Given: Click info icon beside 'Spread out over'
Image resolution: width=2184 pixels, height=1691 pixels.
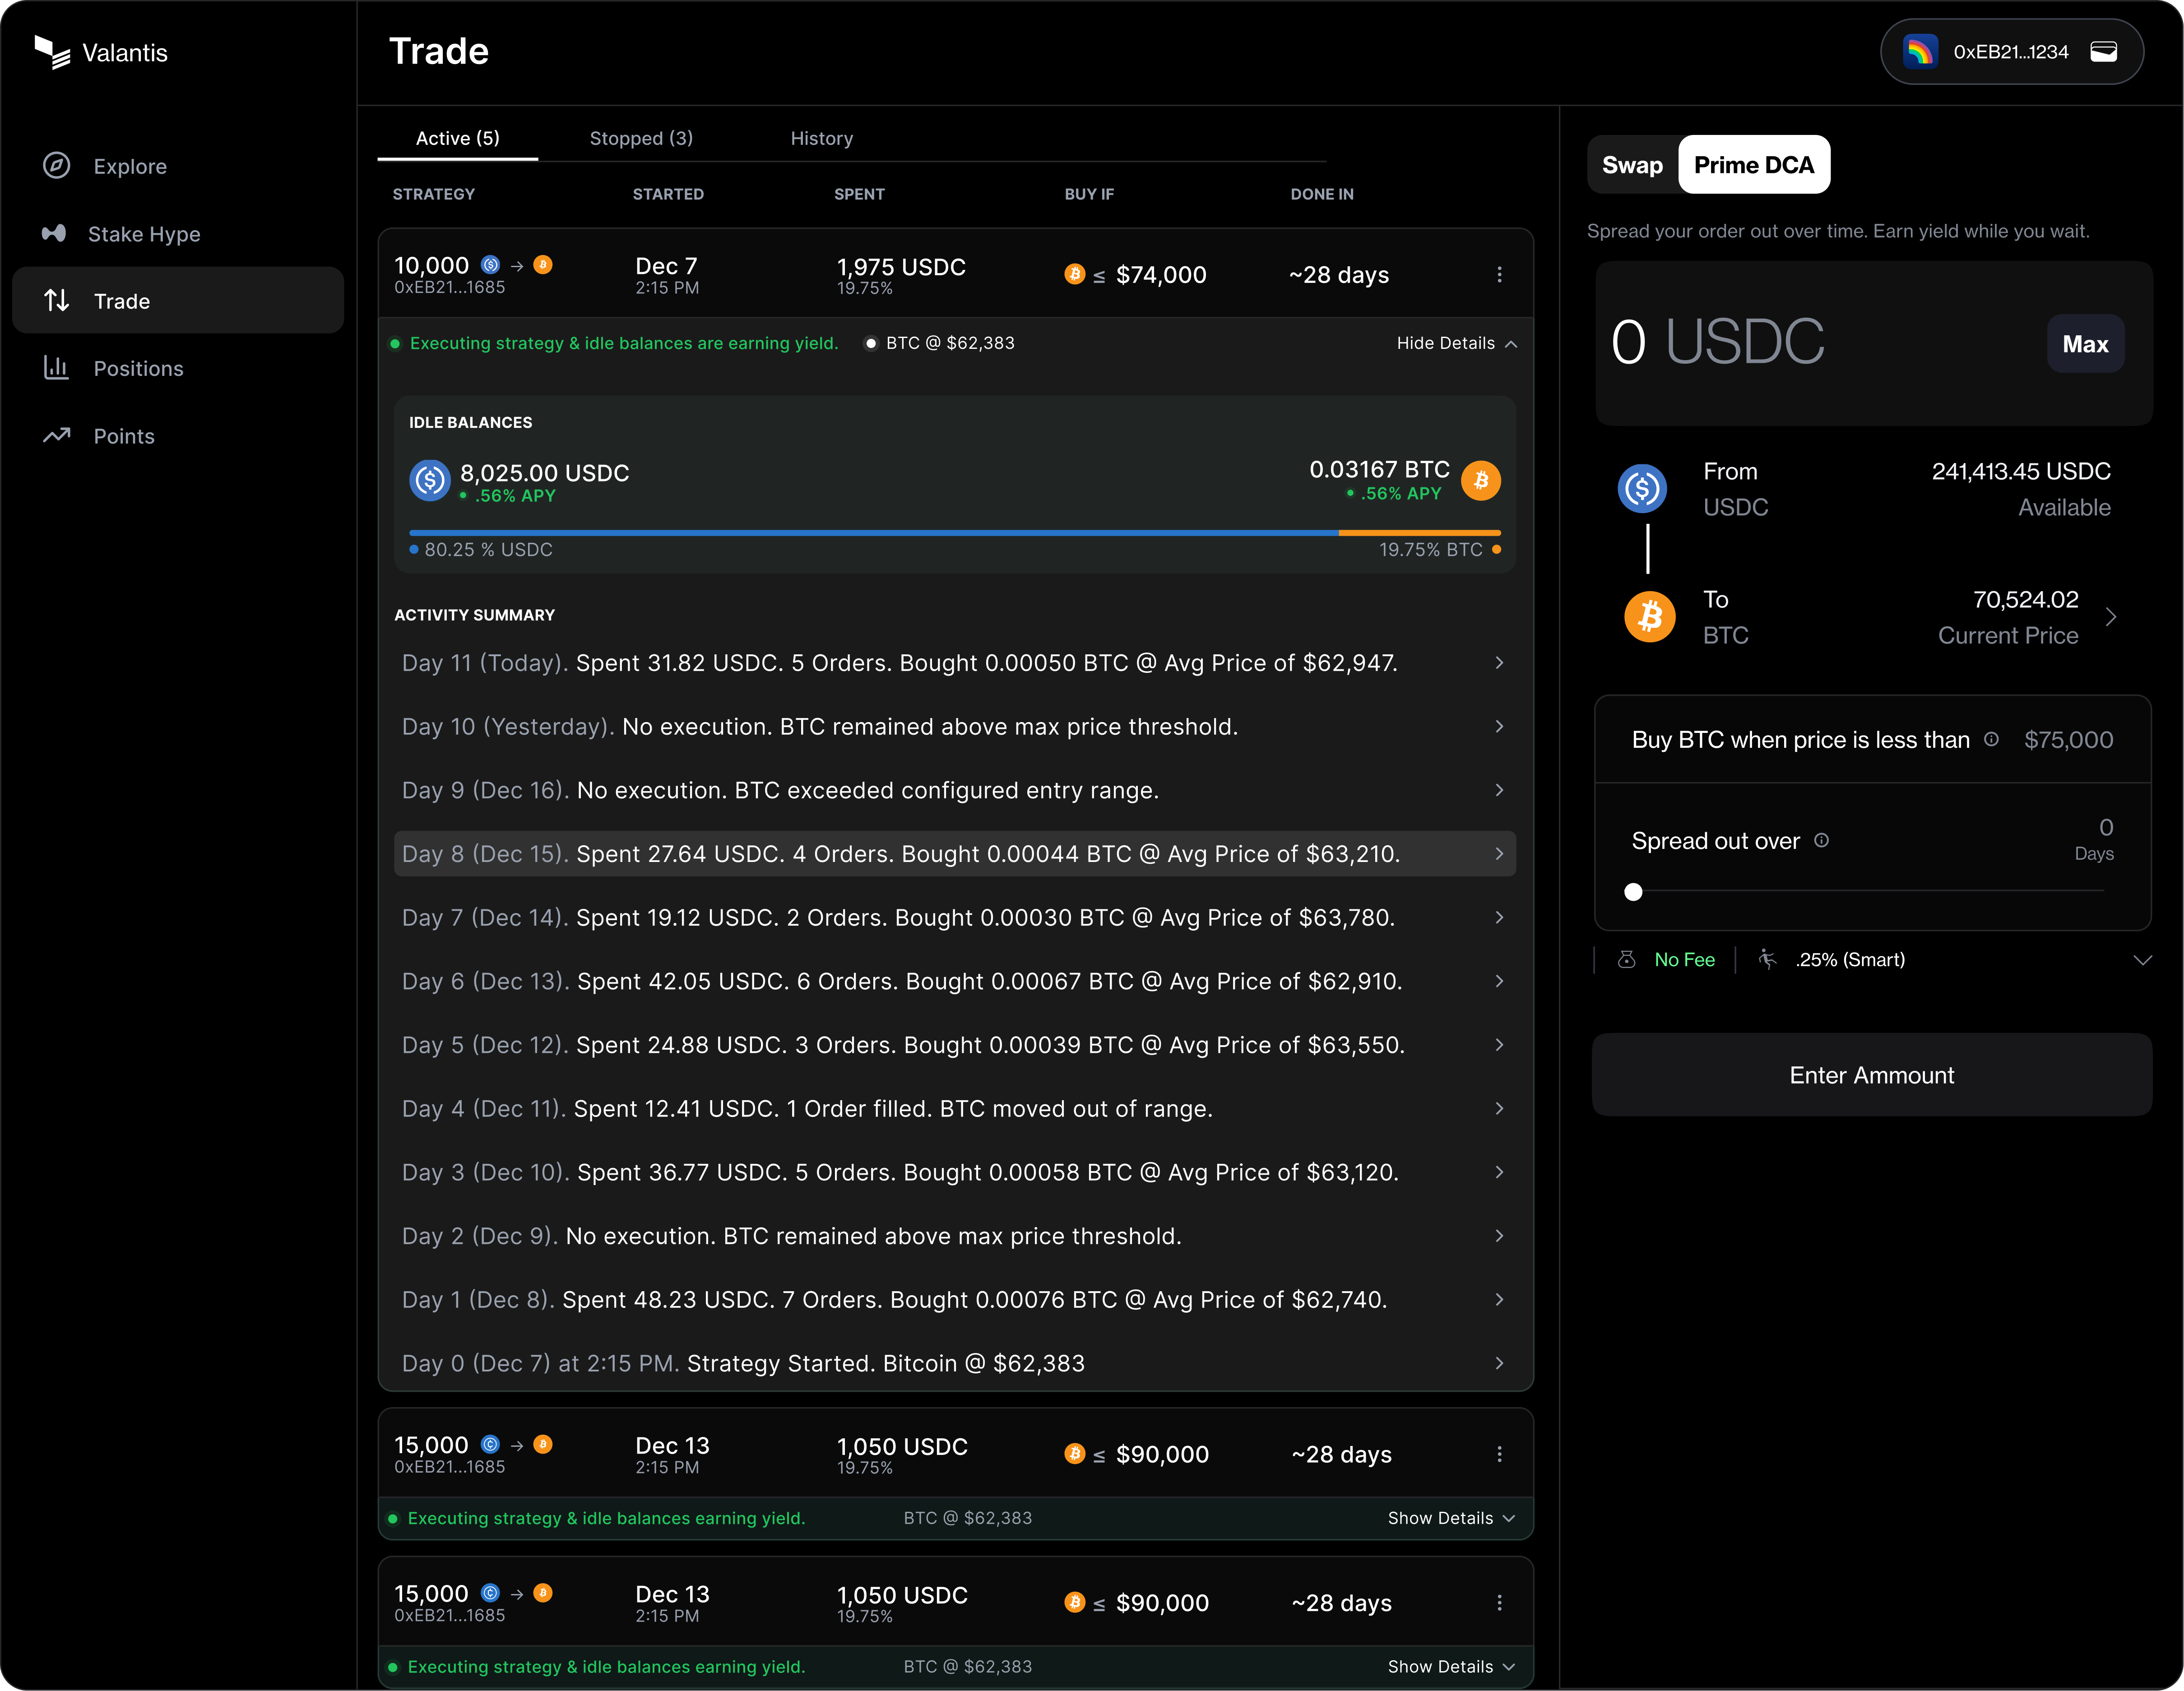Looking at the screenshot, I should click(1821, 840).
